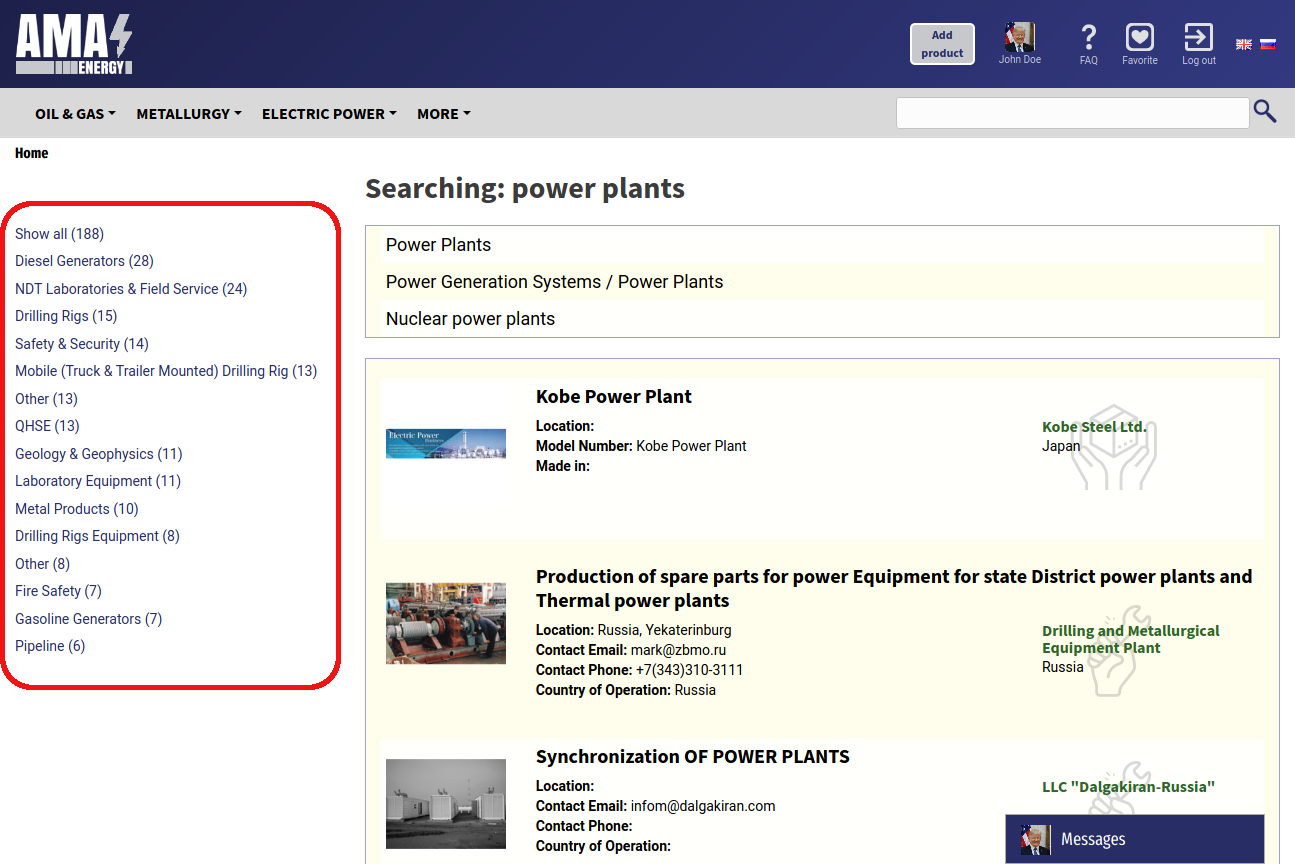Click phone number +7(343)310-3111
Image resolution: width=1295 pixels, height=864 pixels.
pos(689,670)
